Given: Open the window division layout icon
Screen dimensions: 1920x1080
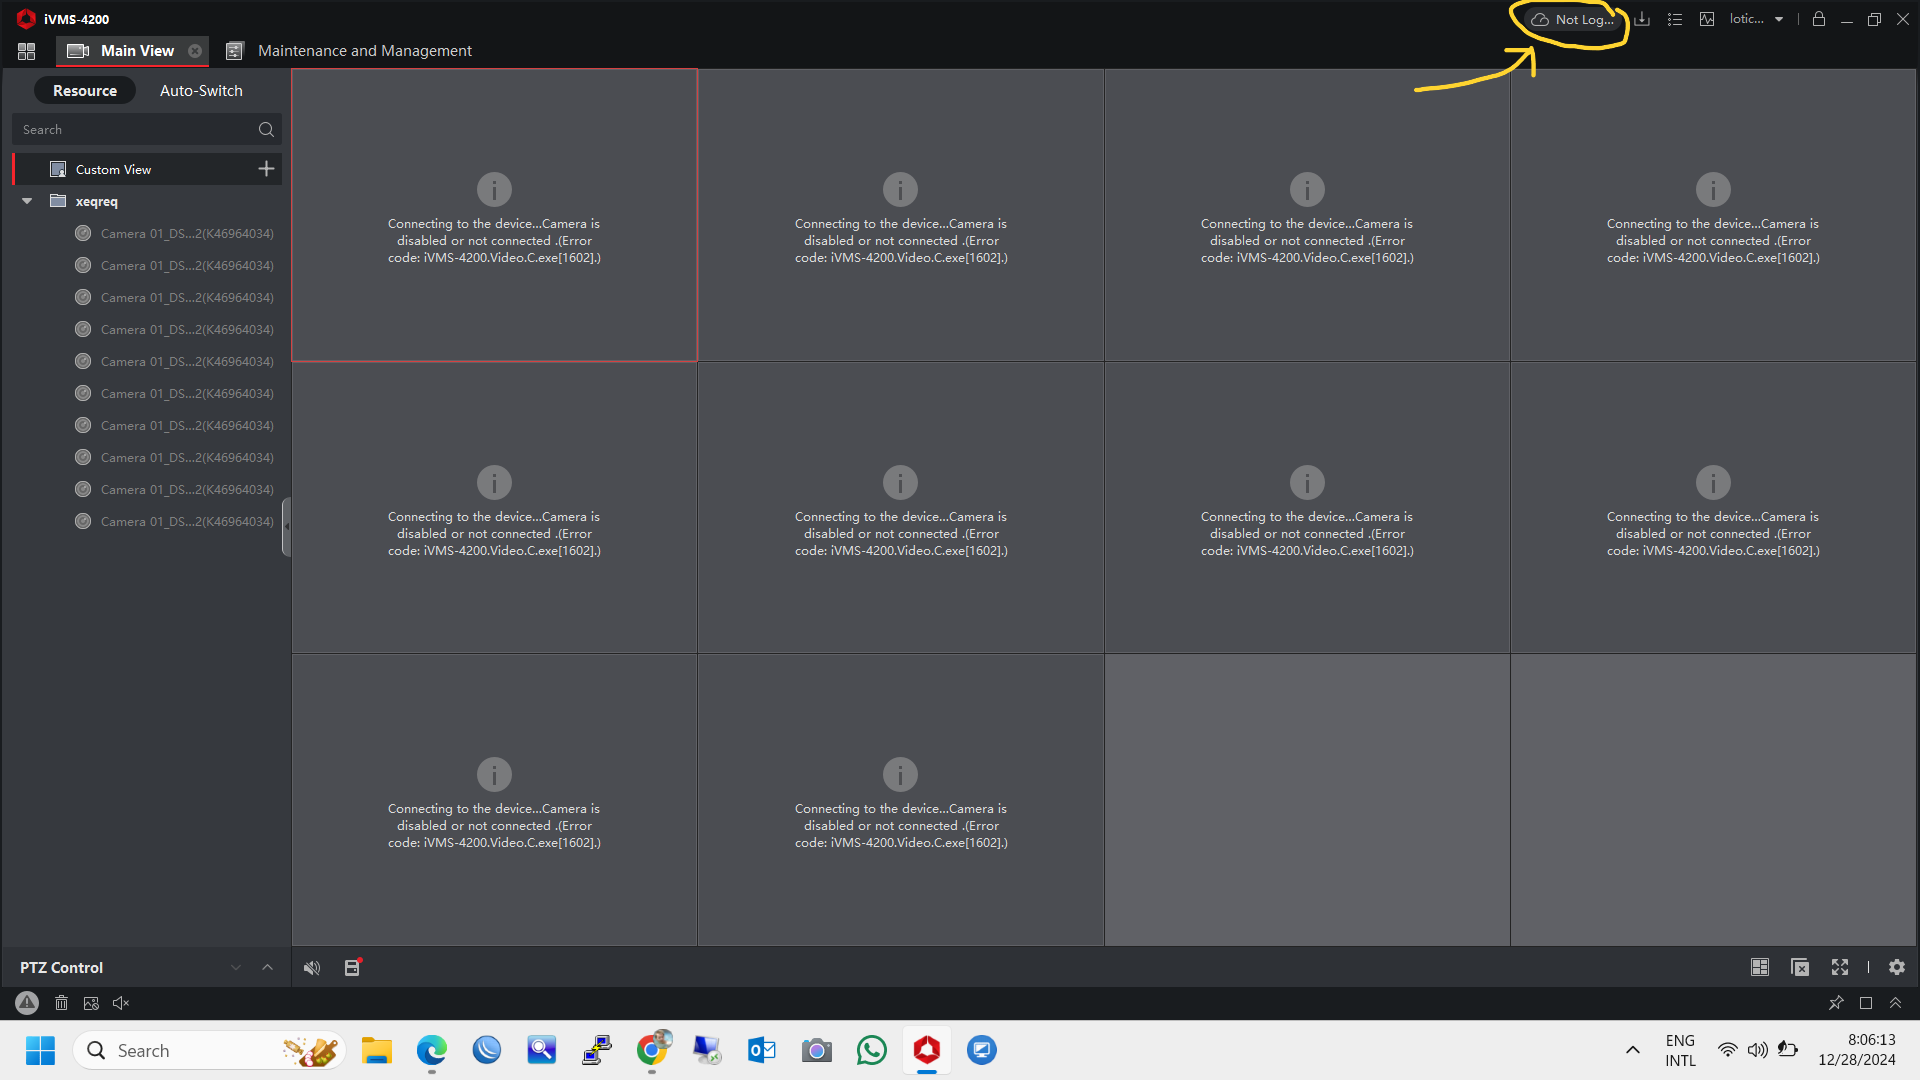Looking at the screenshot, I should point(1760,967).
